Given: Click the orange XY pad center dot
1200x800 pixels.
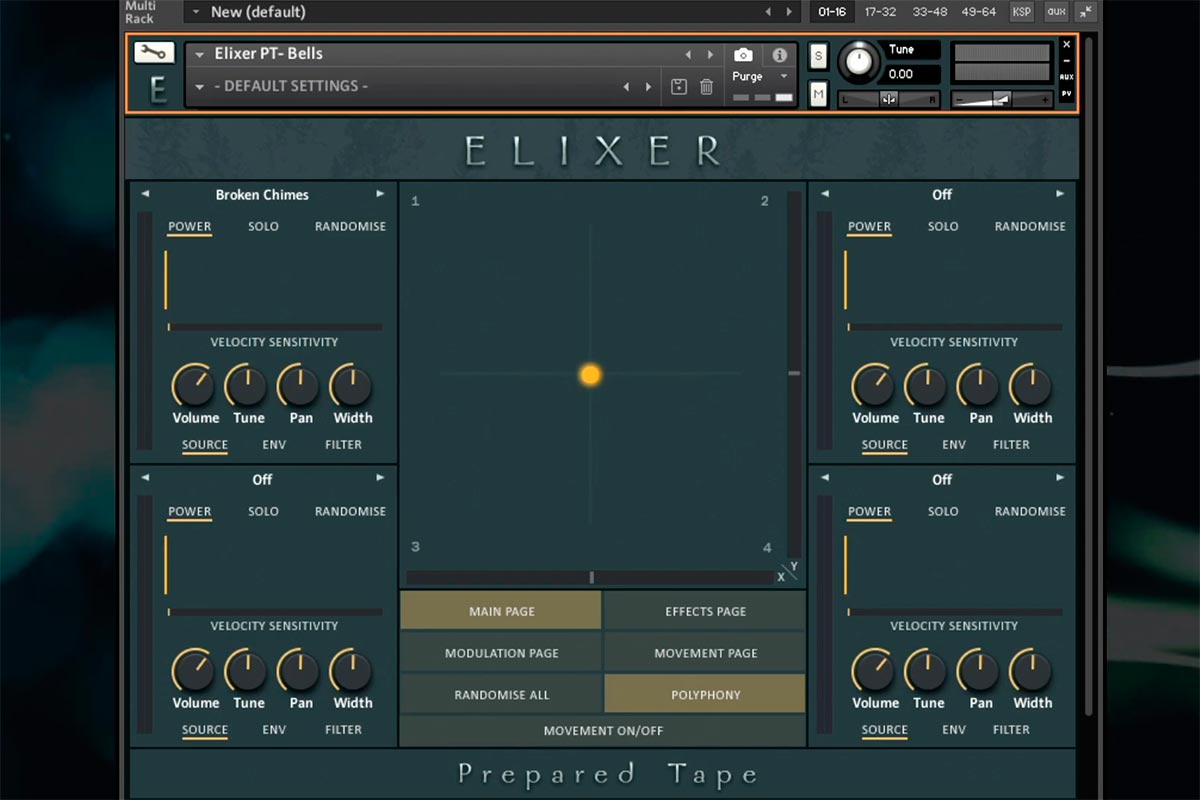Looking at the screenshot, I should 590,374.
